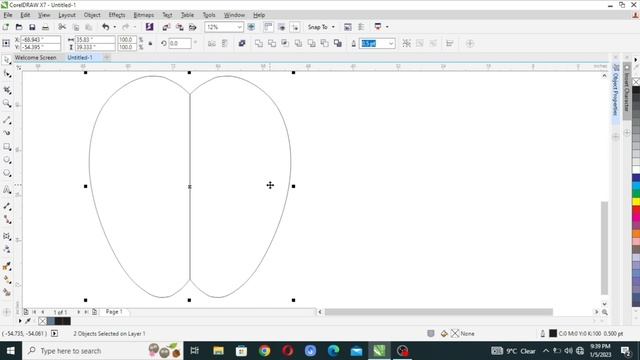Open Chrome from the taskbar
This screenshot has width=640, height=360.
(x=264, y=351)
